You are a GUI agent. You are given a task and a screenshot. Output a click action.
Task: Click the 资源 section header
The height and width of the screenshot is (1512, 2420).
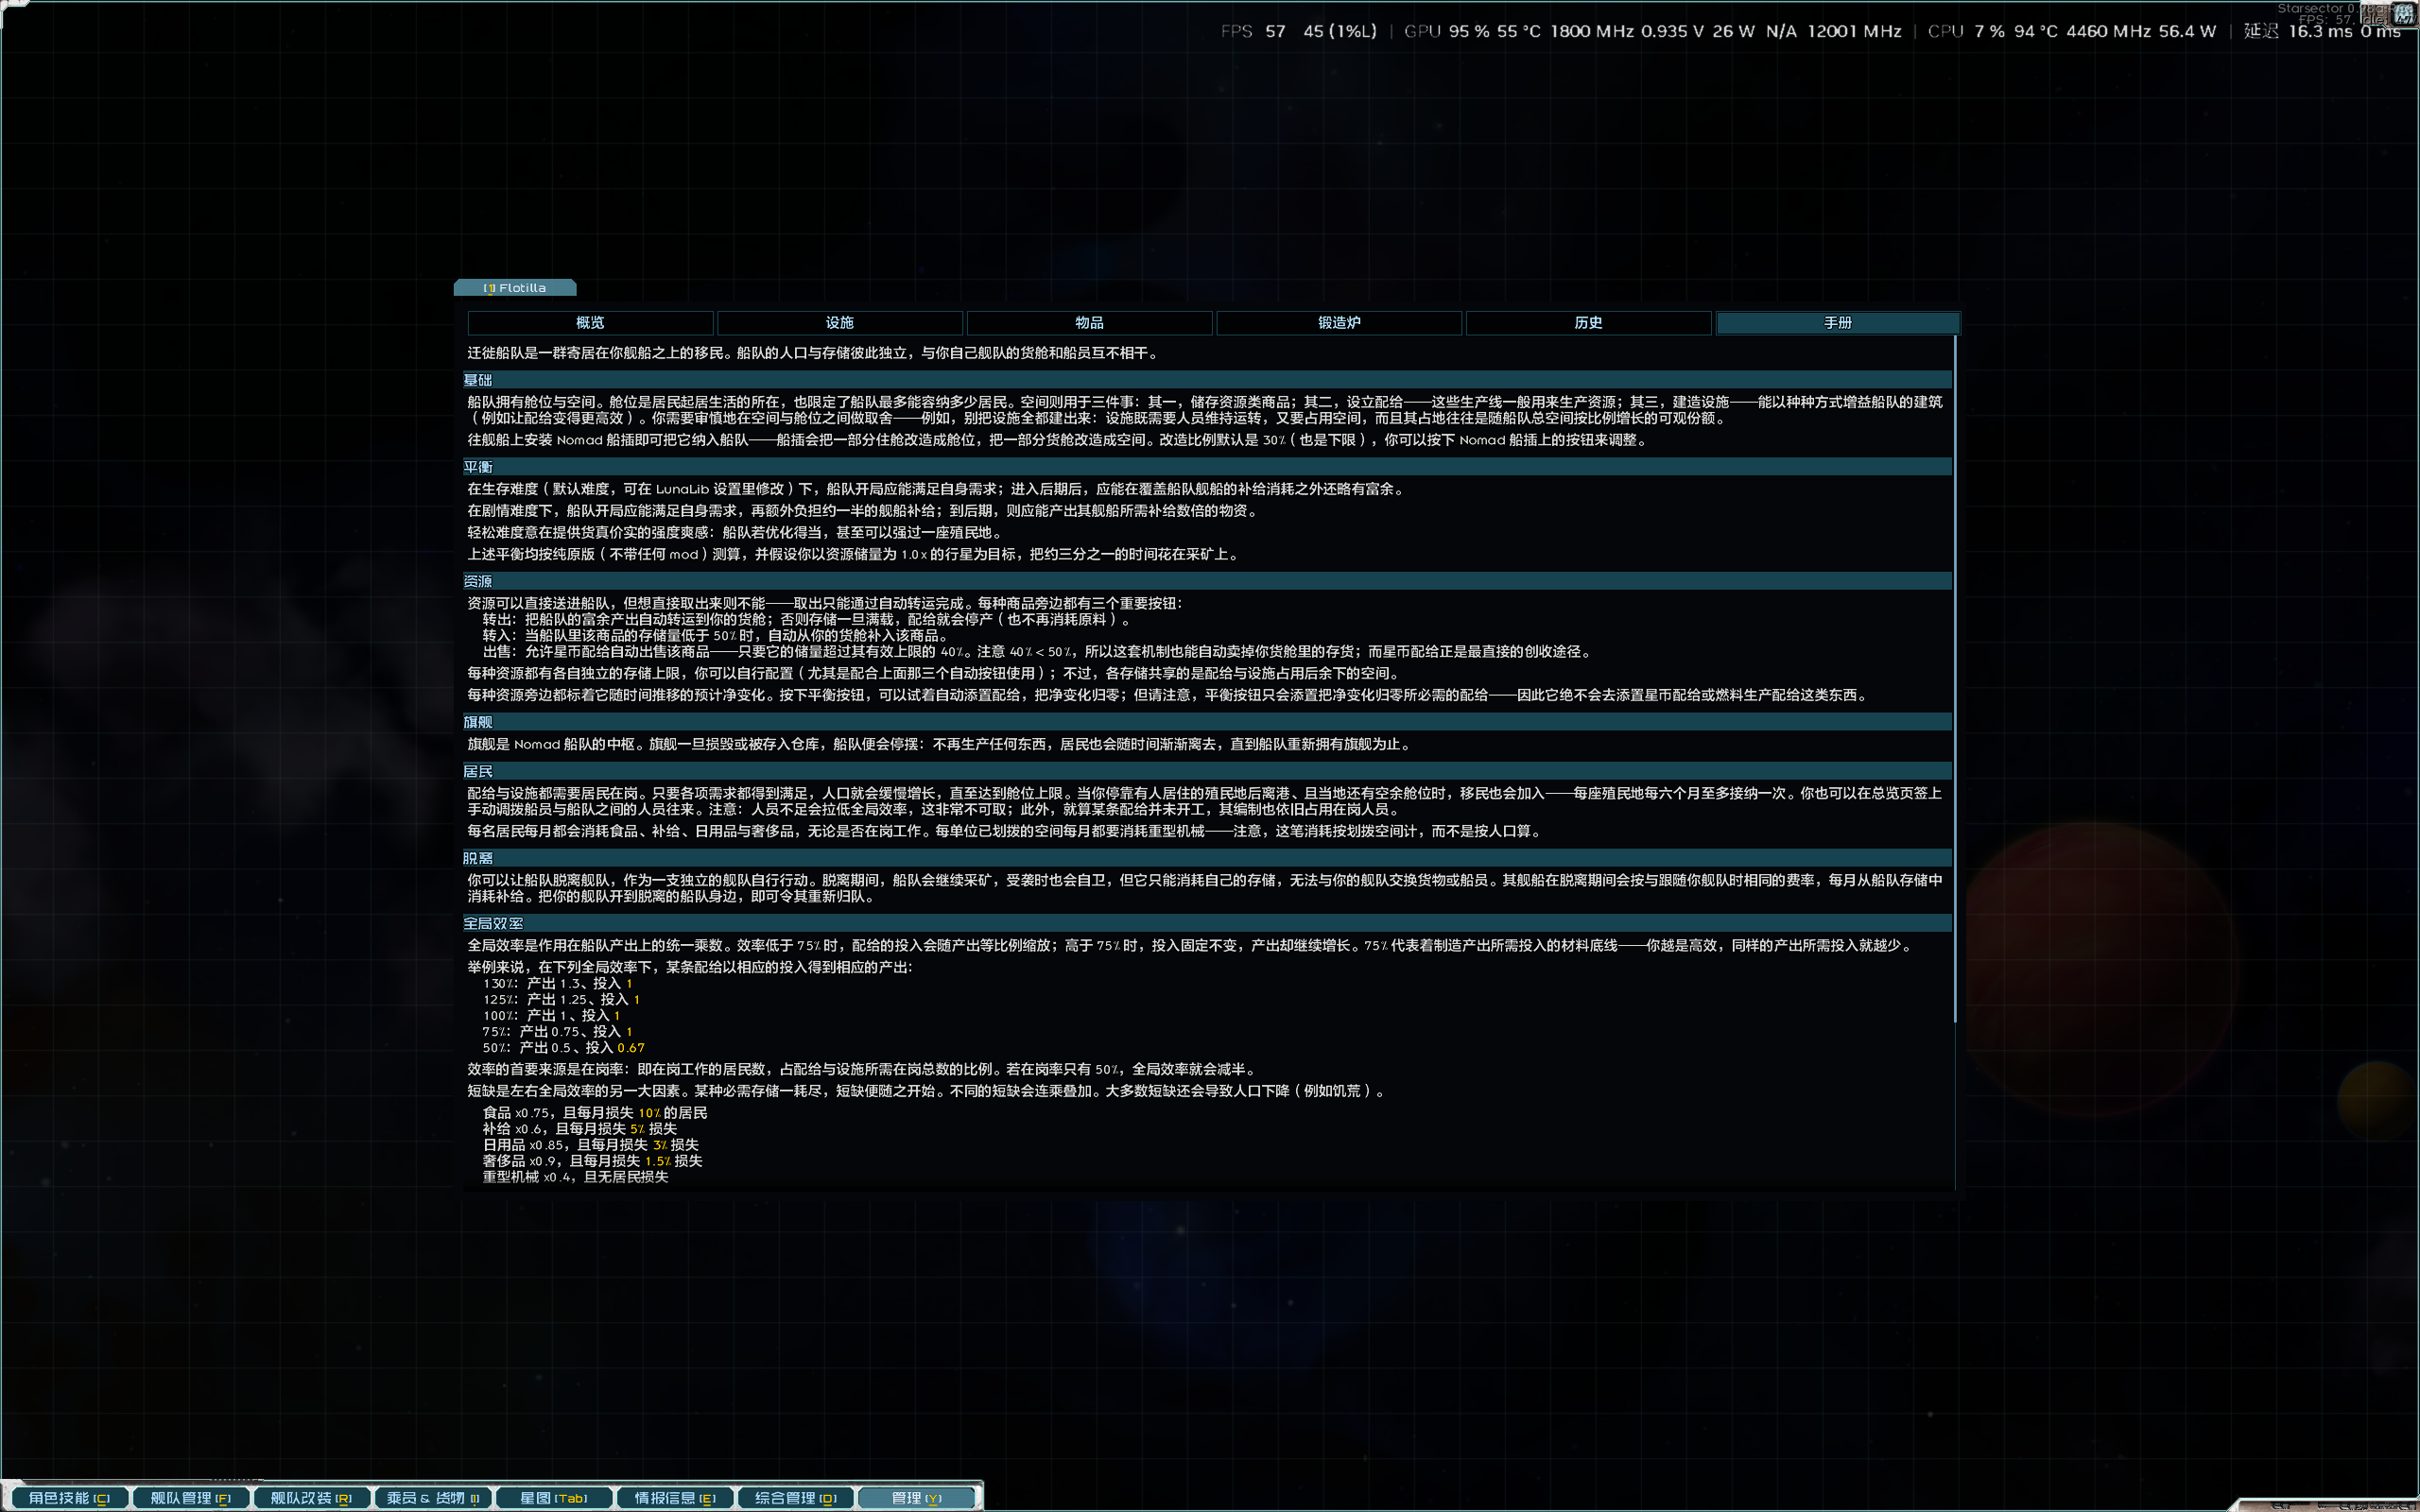1207,581
